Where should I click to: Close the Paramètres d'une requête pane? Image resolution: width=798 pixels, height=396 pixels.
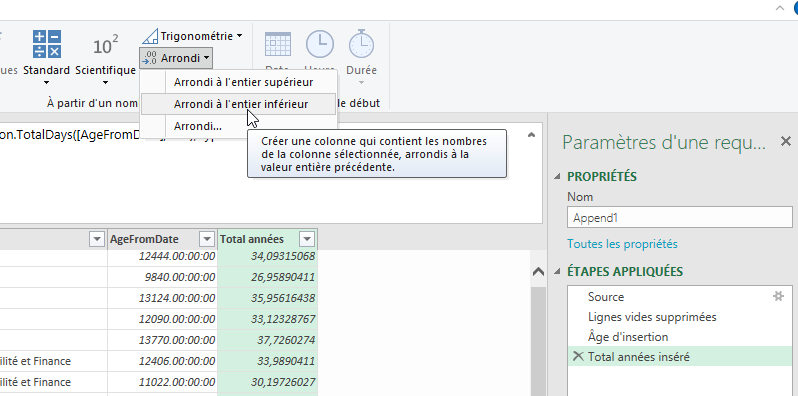click(786, 142)
